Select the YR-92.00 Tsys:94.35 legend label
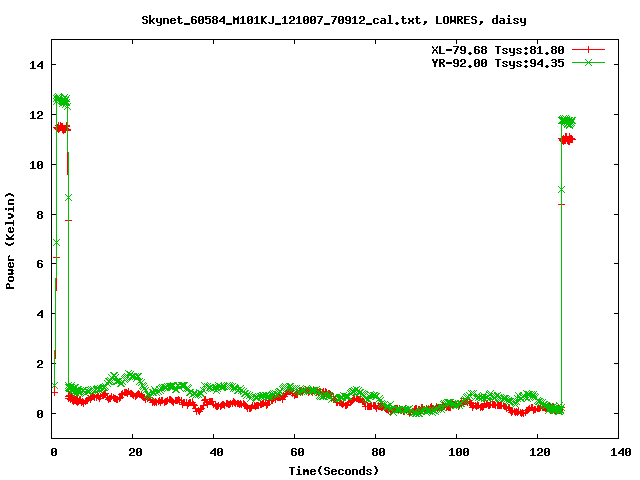 498,63
